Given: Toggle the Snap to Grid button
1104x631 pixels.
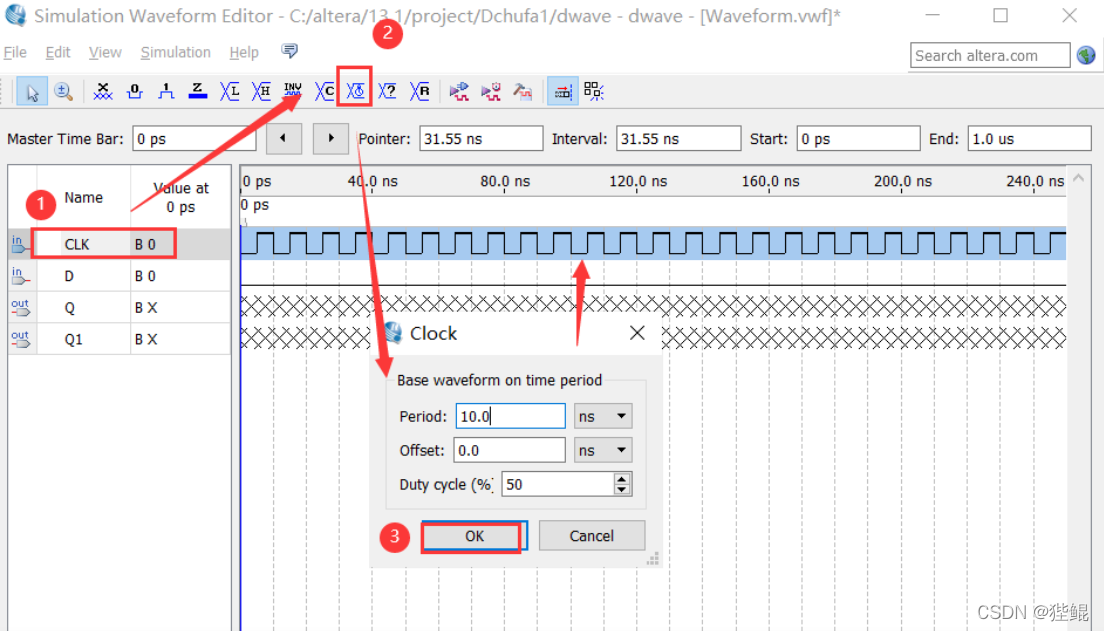Looking at the screenshot, I should click(594, 91).
